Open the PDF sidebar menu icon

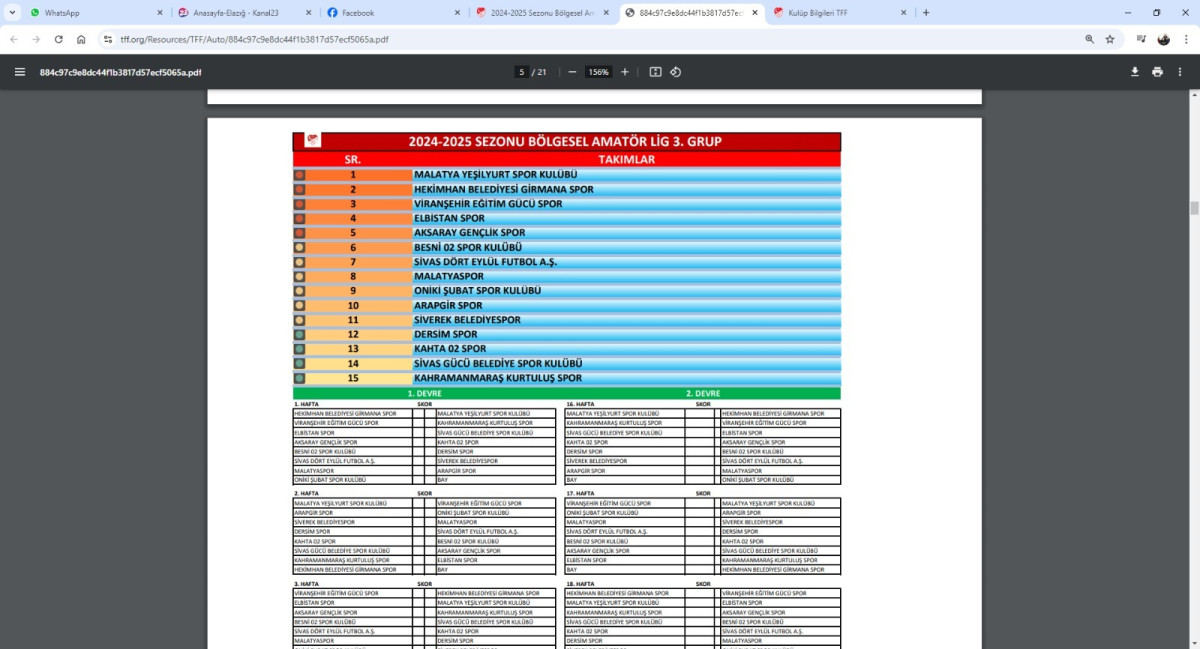[20, 72]
